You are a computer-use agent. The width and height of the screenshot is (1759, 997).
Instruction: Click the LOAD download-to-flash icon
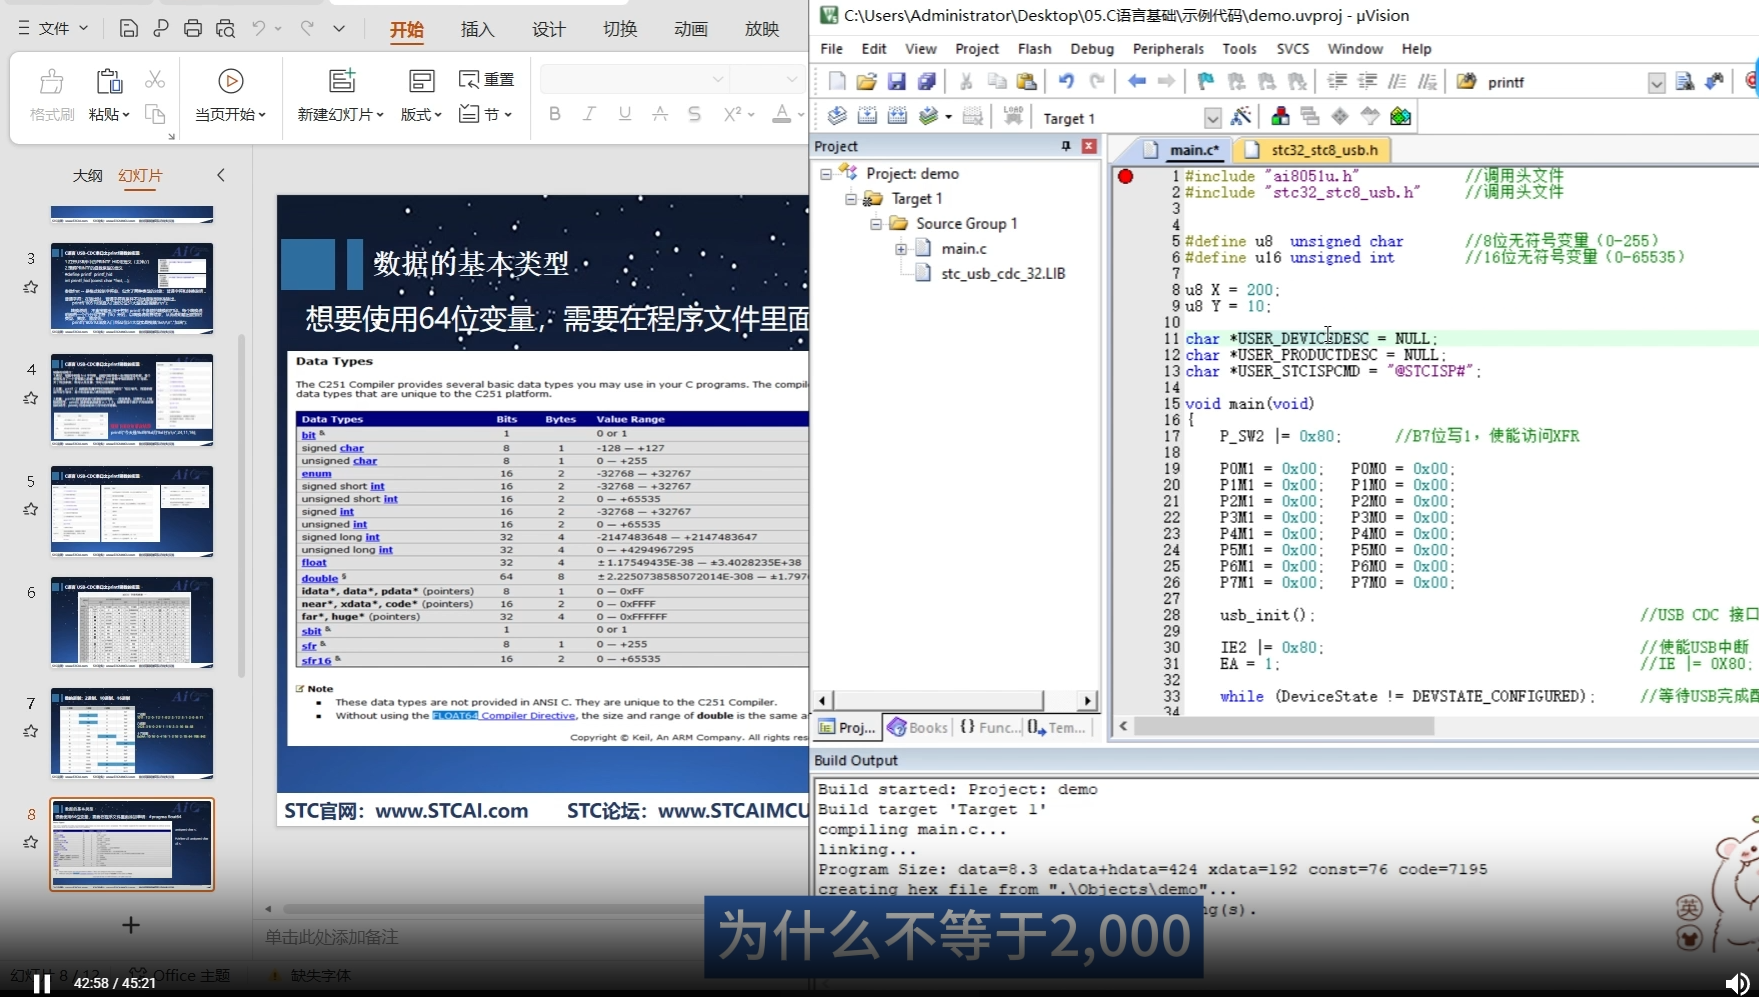[x=1013, y=117]
